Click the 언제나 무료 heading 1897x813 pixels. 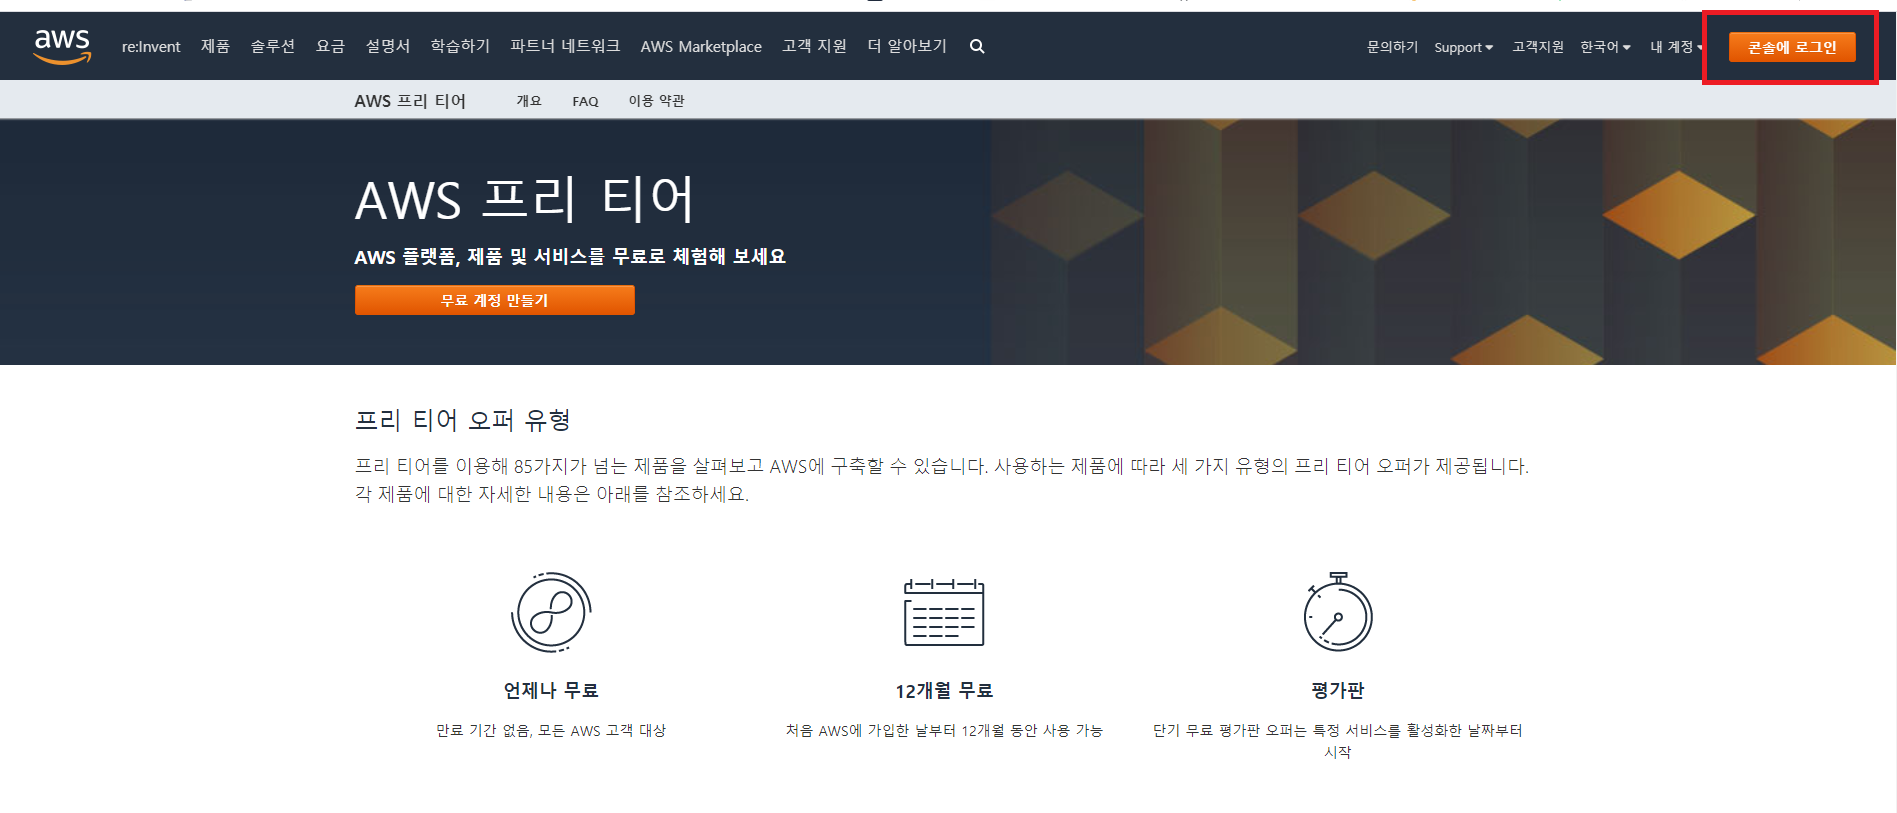[551, 690]
